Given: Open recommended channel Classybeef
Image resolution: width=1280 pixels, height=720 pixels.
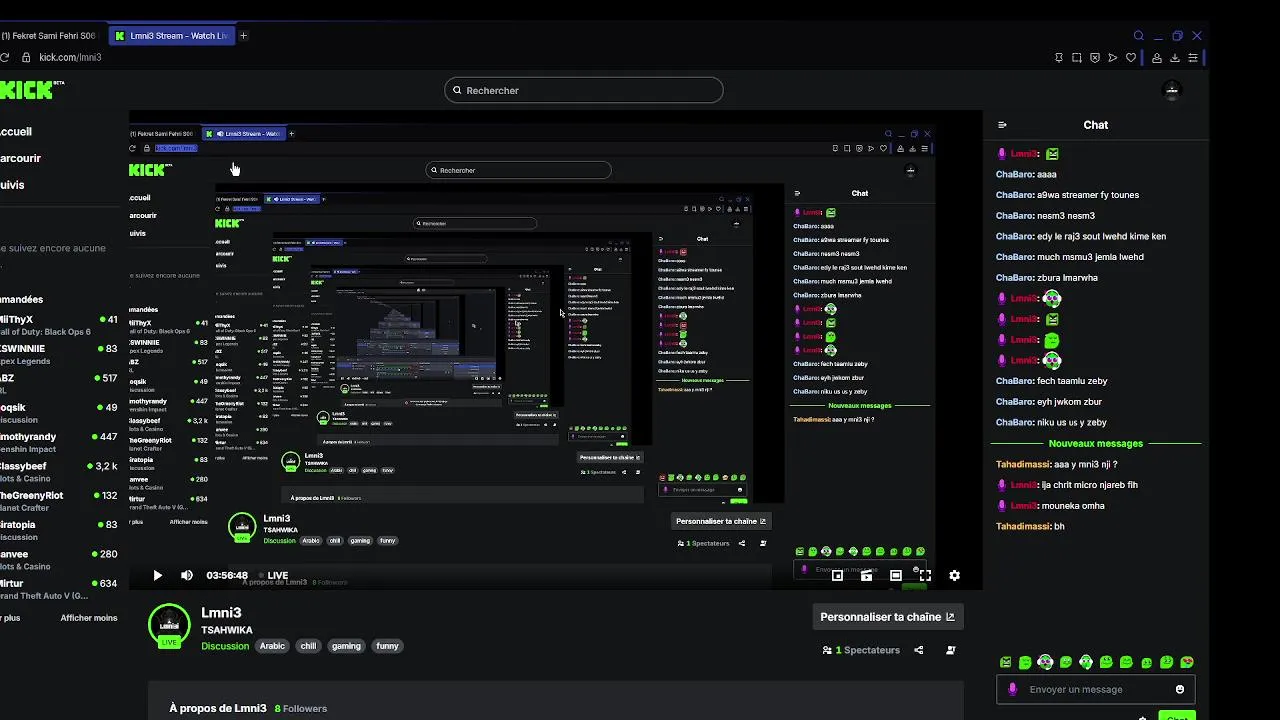Looking at the screenshot, I should click(x=59, y=472).
